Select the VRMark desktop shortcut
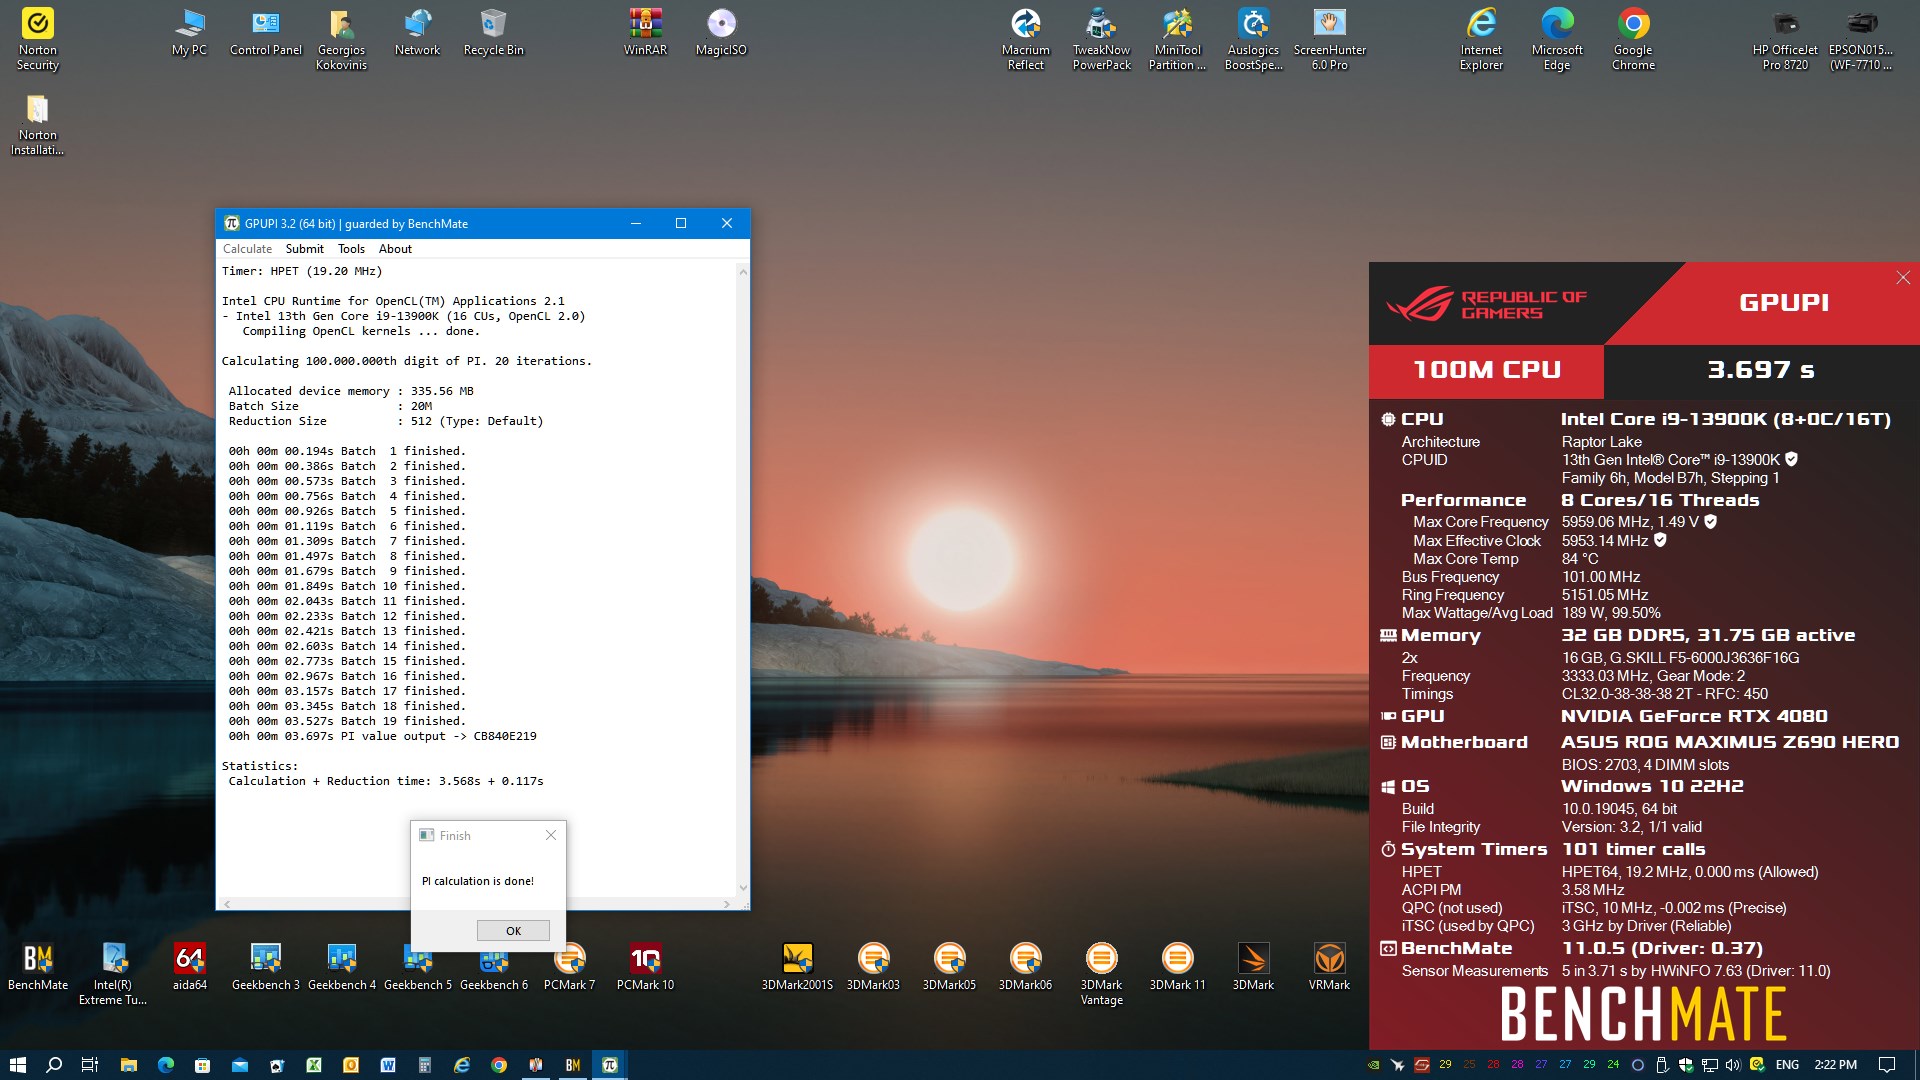1920x1080 pixels. pos(1329,967)
